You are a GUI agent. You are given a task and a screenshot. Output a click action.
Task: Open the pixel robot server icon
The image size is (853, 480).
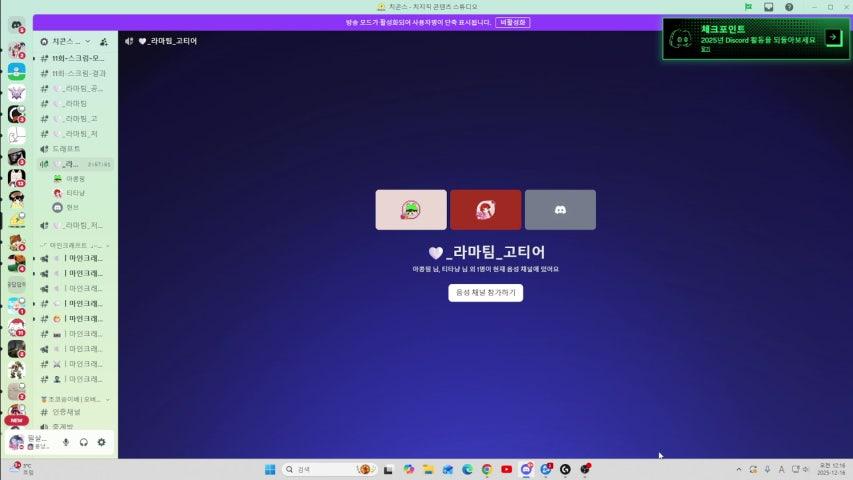pyautogui.click(x=16, y=370)
